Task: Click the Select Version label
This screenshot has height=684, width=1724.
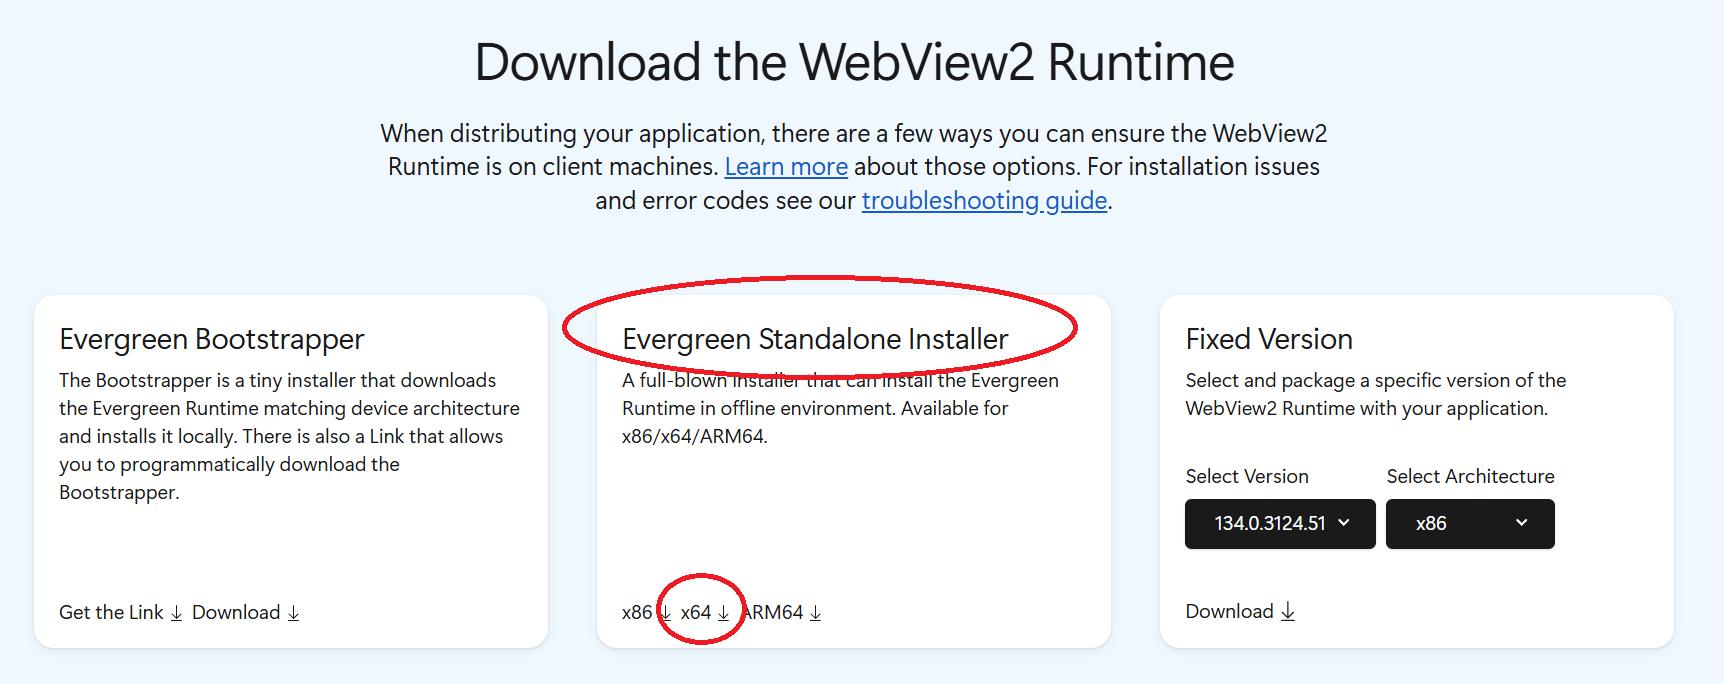Action: click(1247, 476)
